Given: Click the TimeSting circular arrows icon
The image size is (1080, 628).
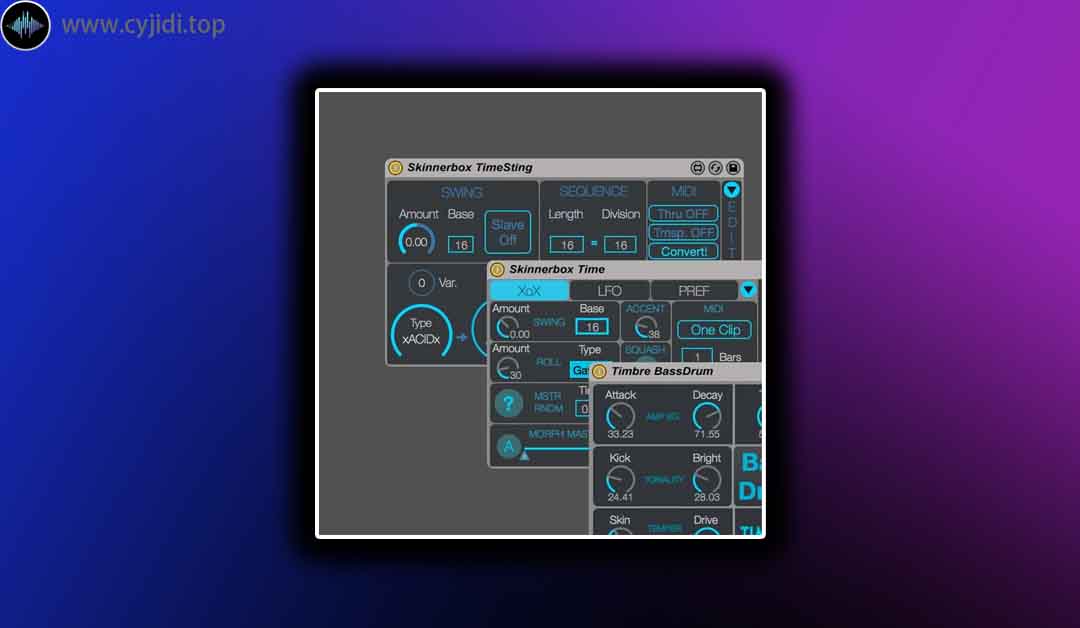Looking at the screenshot, I should click(x=715, y=168).
